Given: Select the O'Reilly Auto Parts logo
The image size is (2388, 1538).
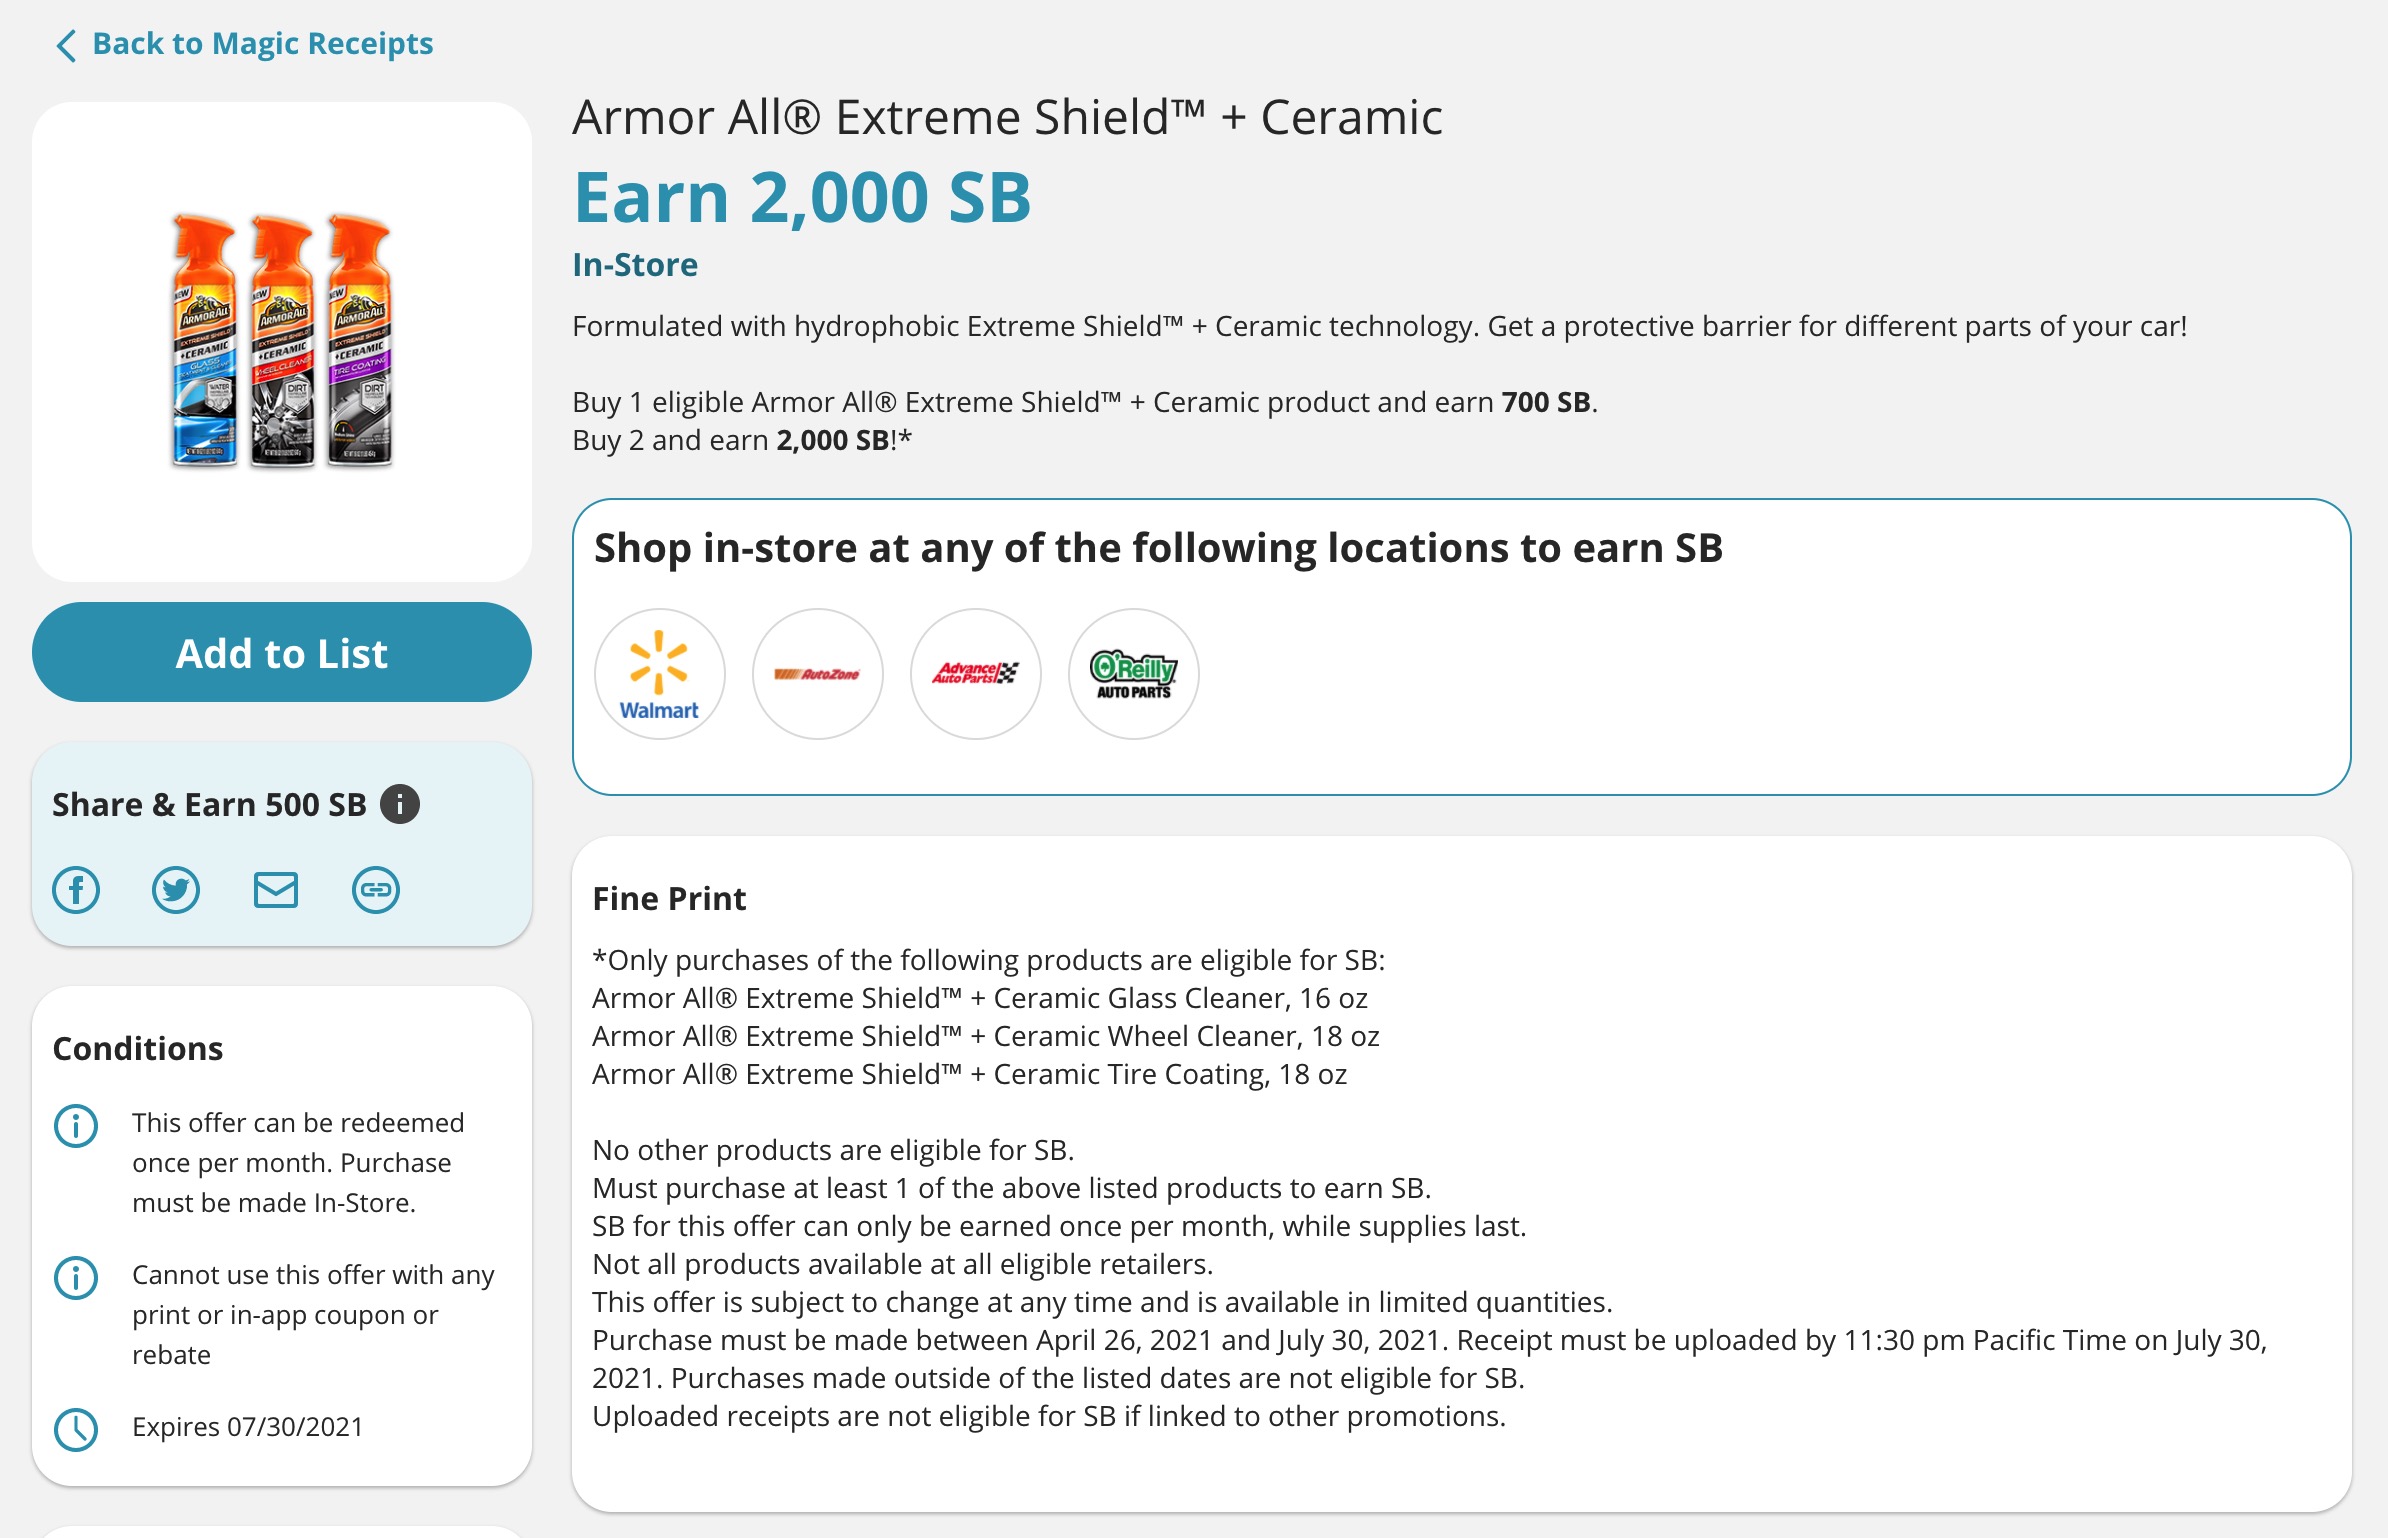Looking at the screenshot, I should tap(1133, 674).
